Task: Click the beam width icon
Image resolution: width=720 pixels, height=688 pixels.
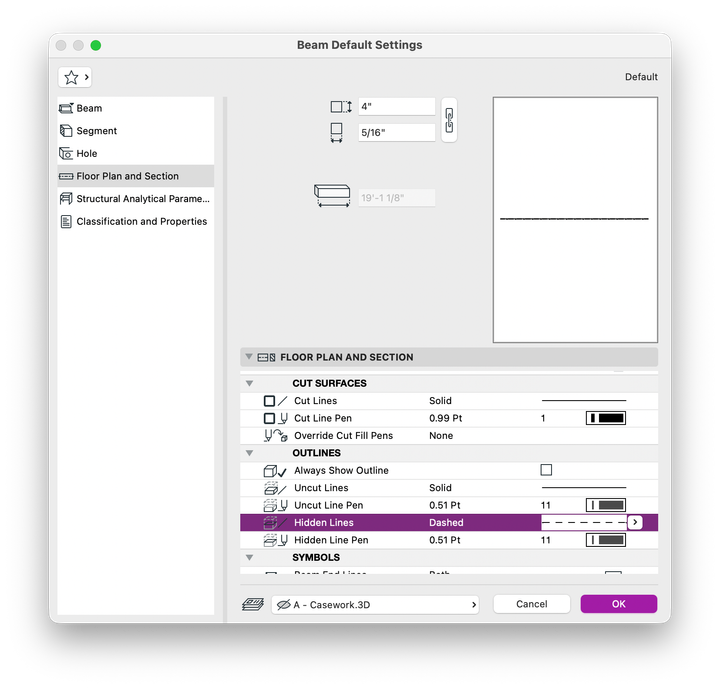Action: click(x=337, y=132)
